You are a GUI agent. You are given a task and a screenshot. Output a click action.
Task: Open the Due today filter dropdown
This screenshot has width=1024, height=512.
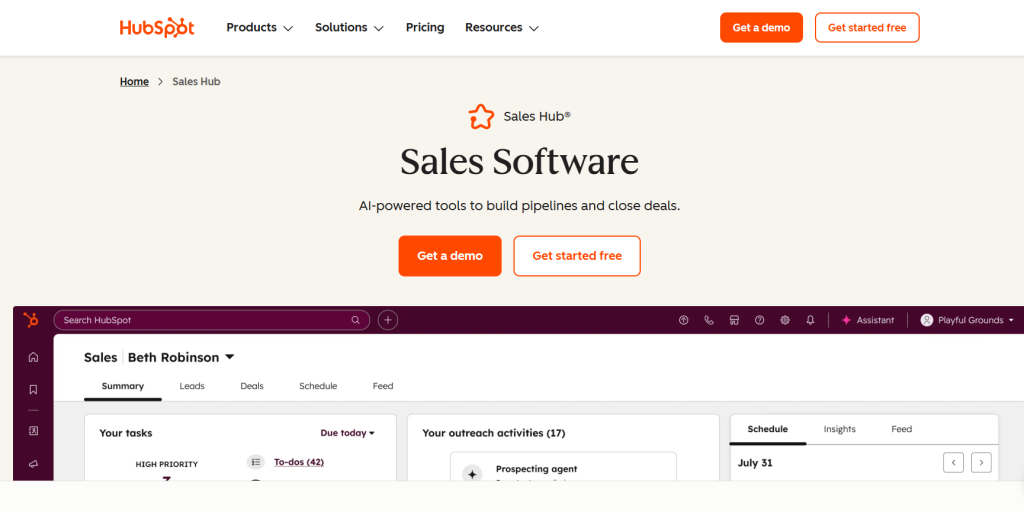point(347,433)
